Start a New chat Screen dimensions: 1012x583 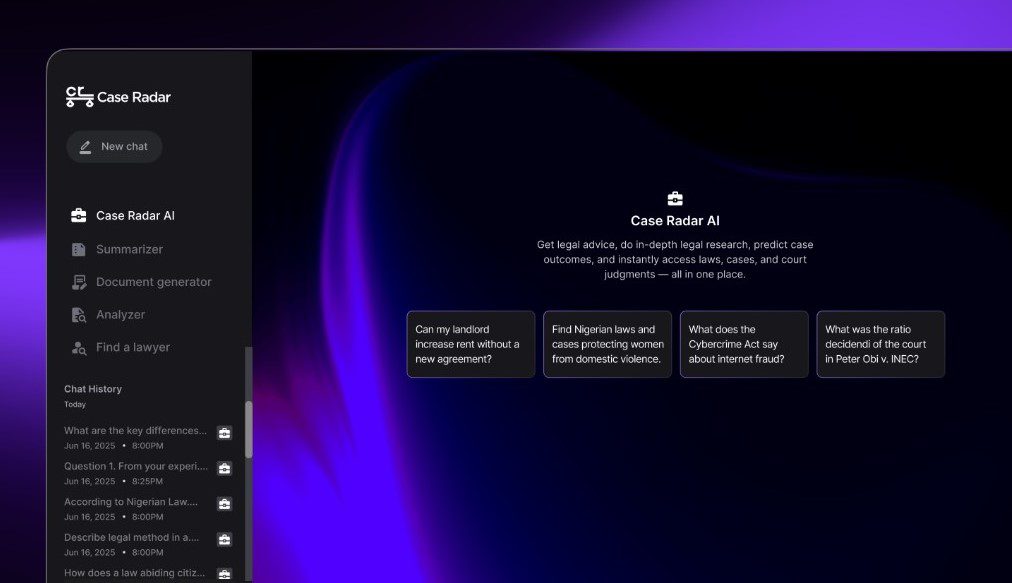click(x=114, y=147)
